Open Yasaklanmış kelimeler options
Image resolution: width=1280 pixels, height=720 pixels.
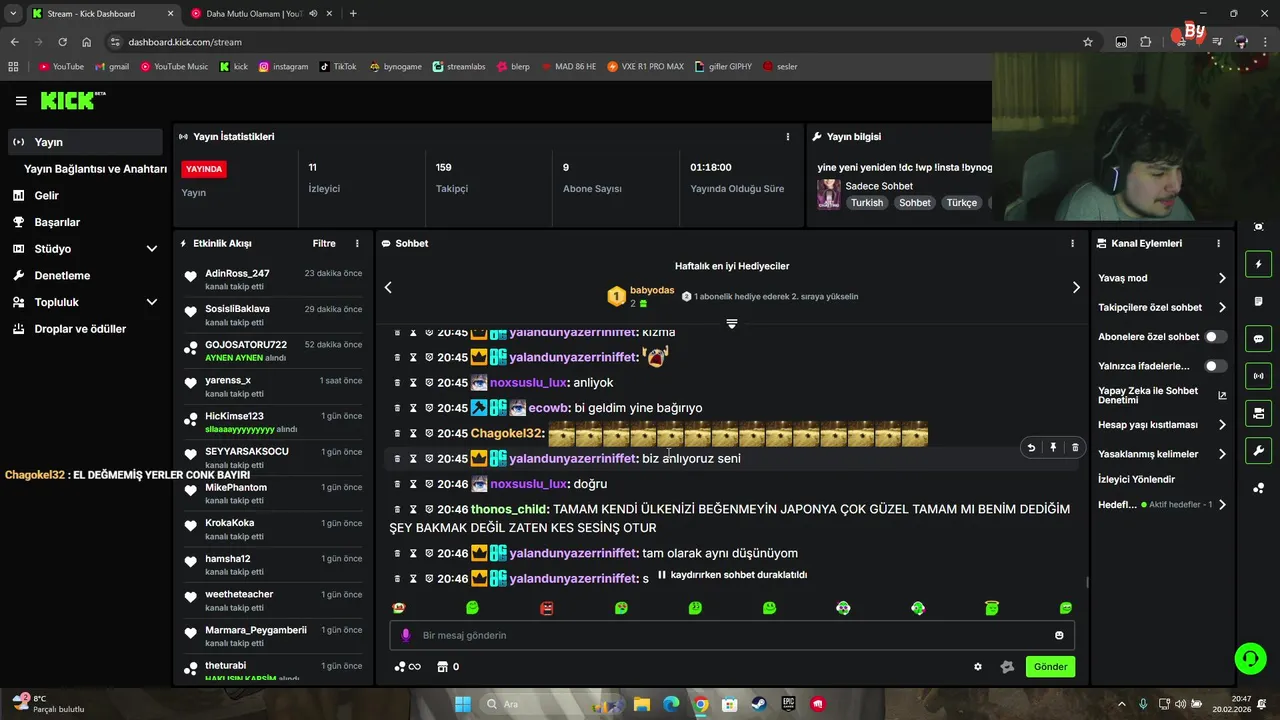pyautogui.click(x=1222, y=454)
